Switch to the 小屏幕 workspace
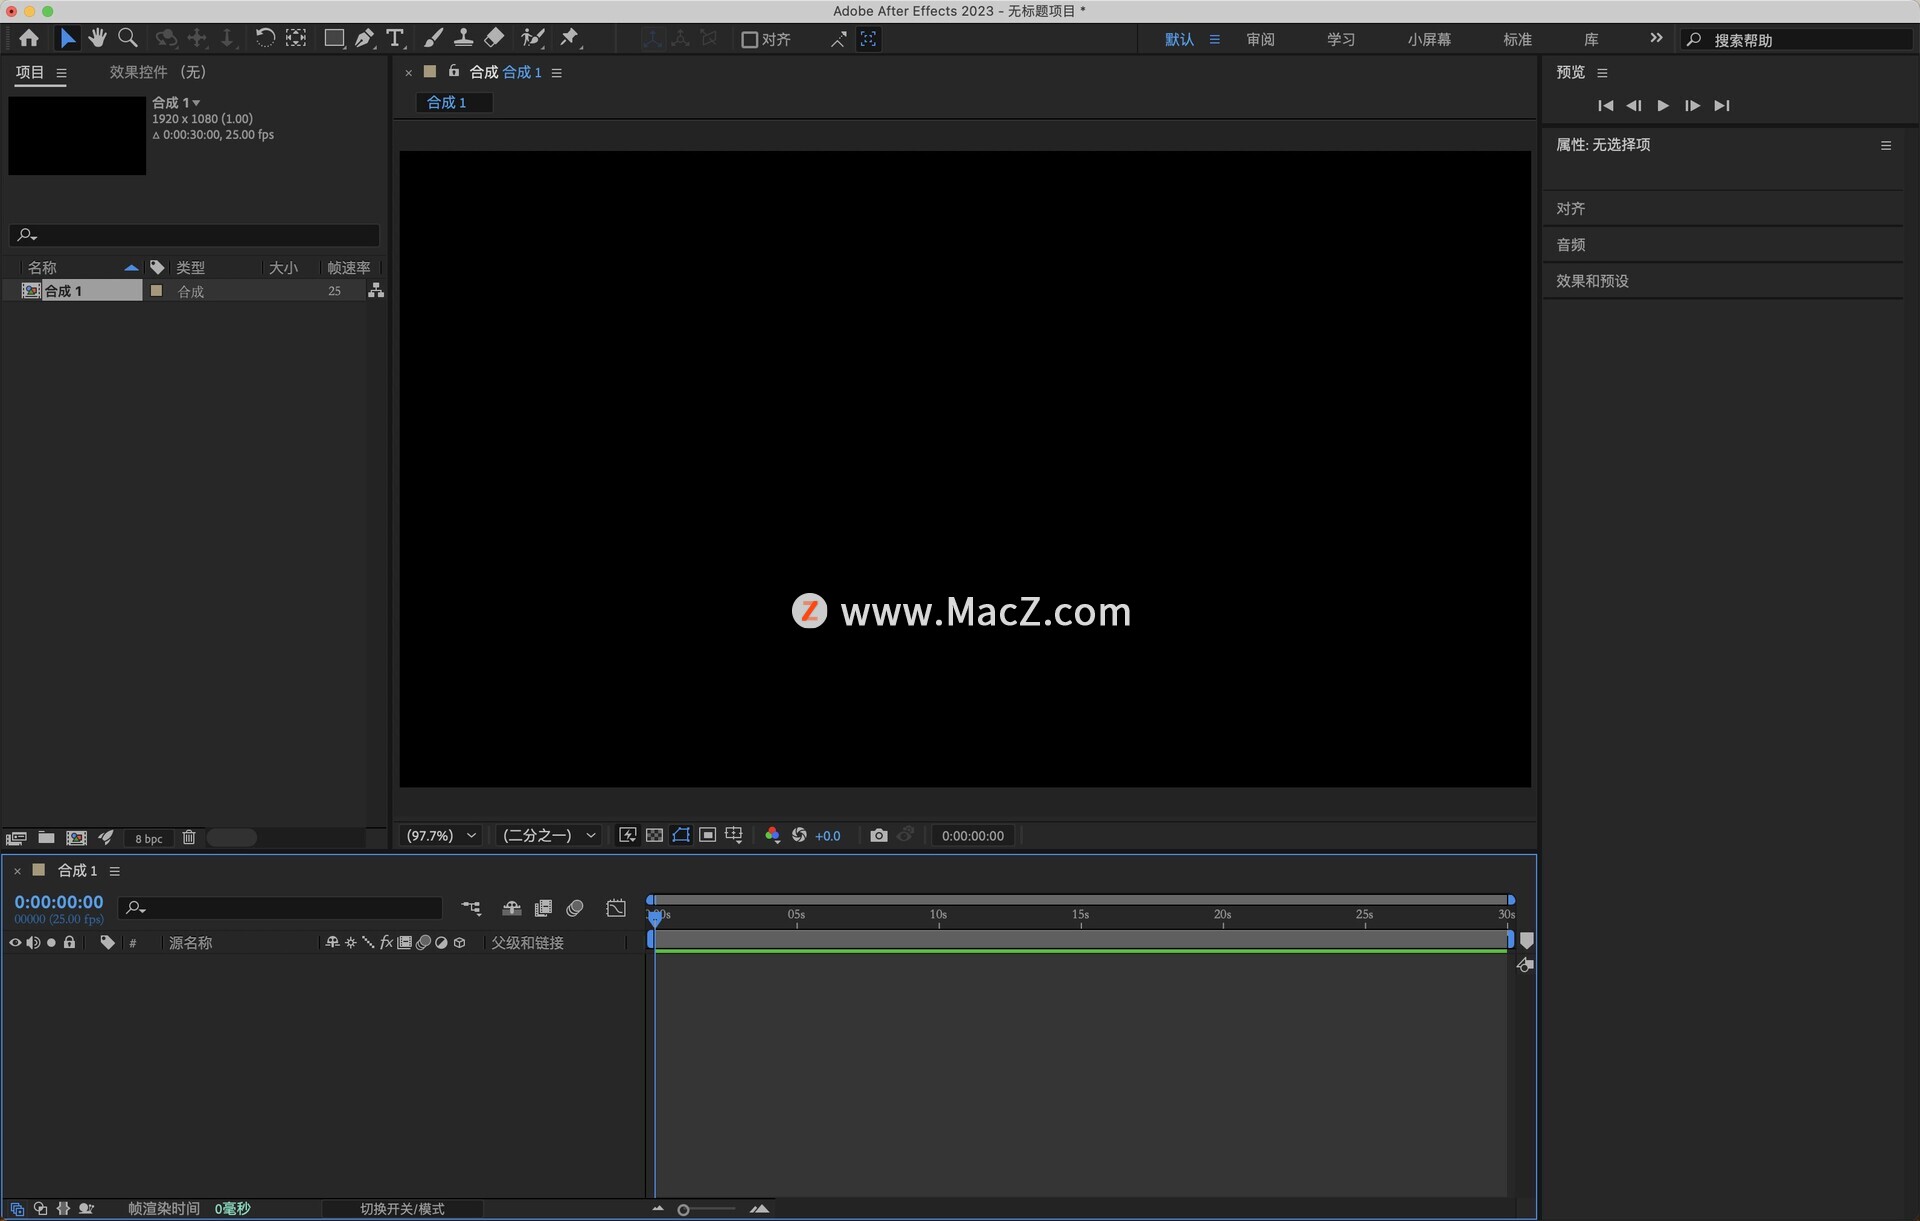Image resolution: width=1920 pixels, height=1221 pixels. click(1429, 39)
